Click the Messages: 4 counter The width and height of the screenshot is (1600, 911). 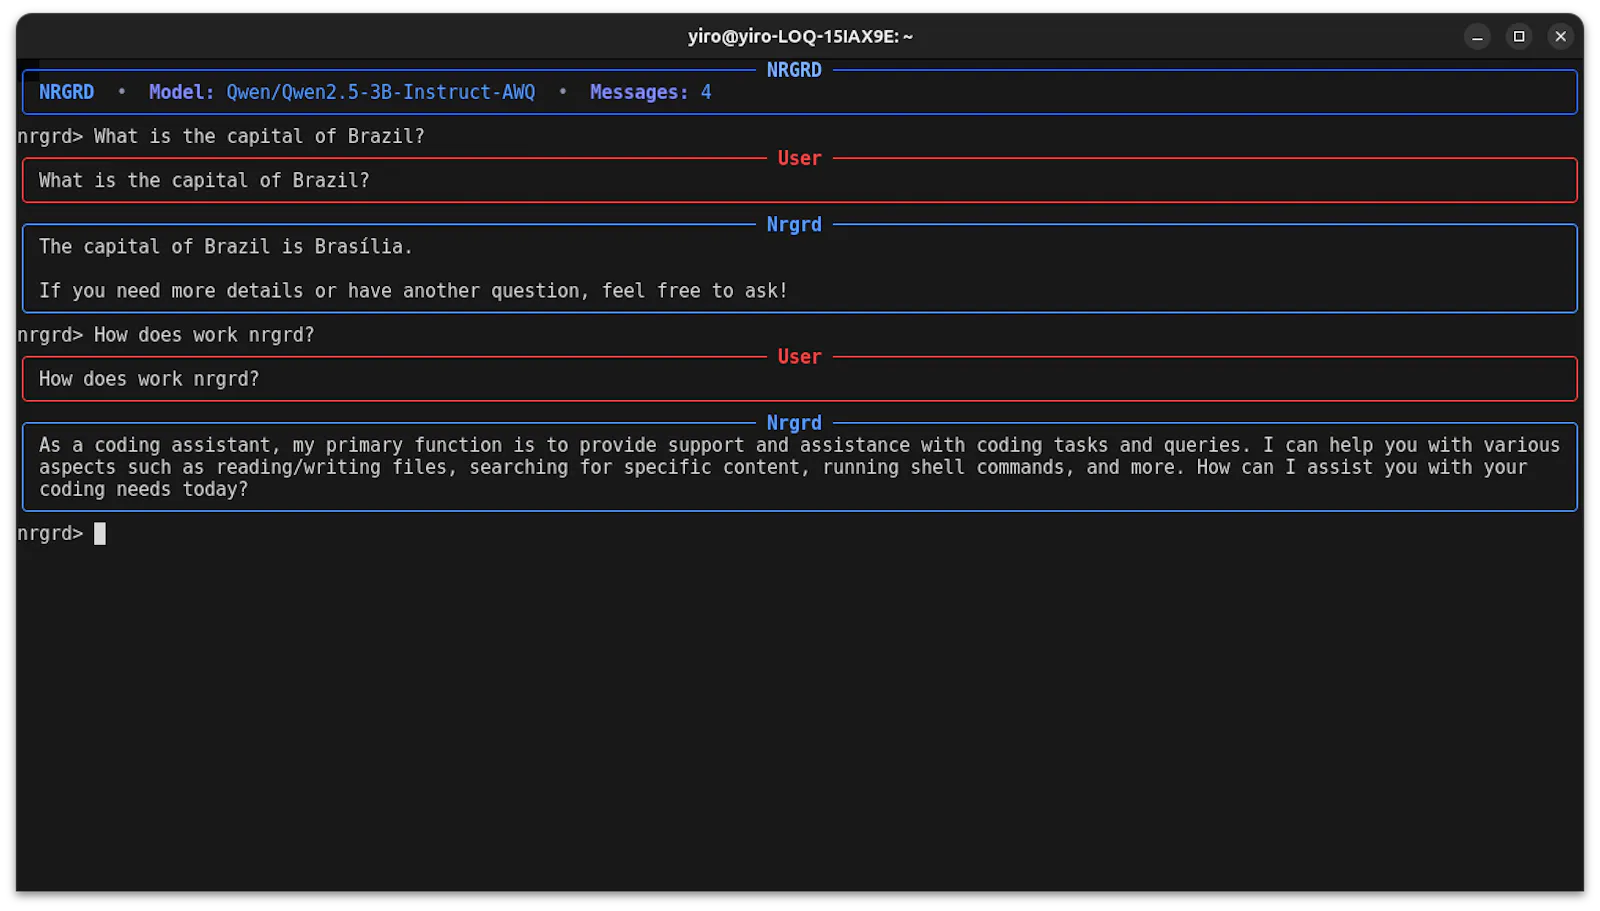point(650,92)
